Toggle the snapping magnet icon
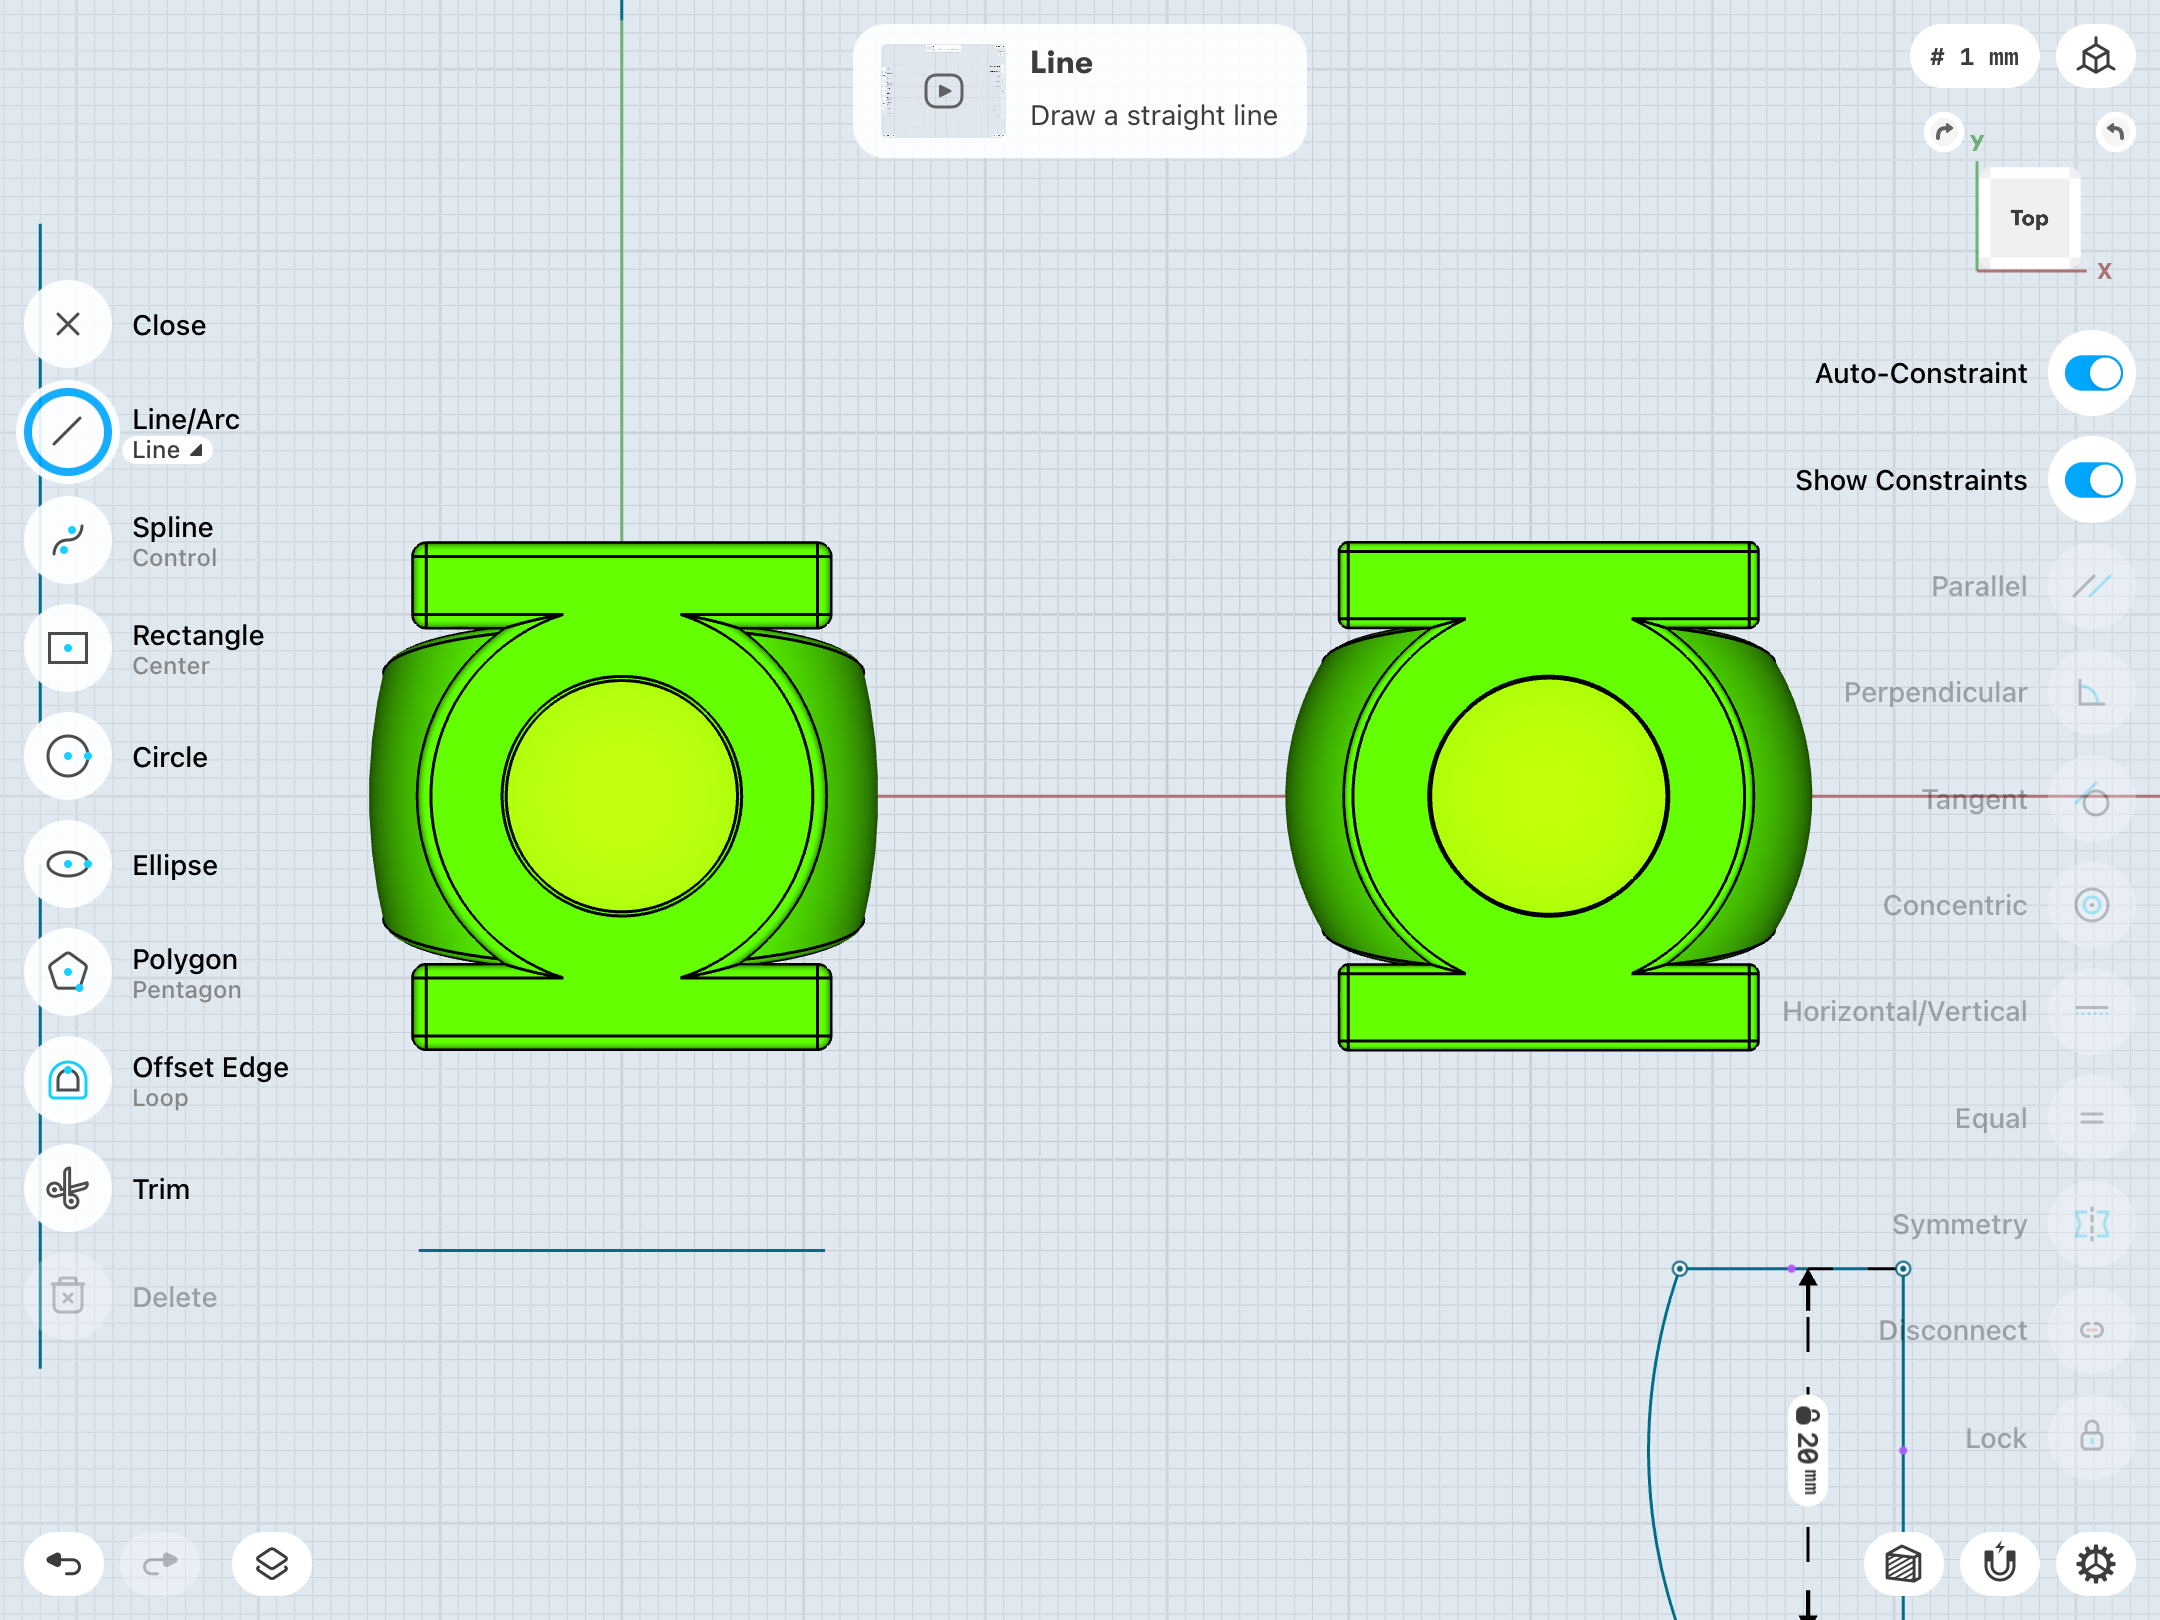The width and height of the screenshot is (2160, 1620). [2000, 1564]
